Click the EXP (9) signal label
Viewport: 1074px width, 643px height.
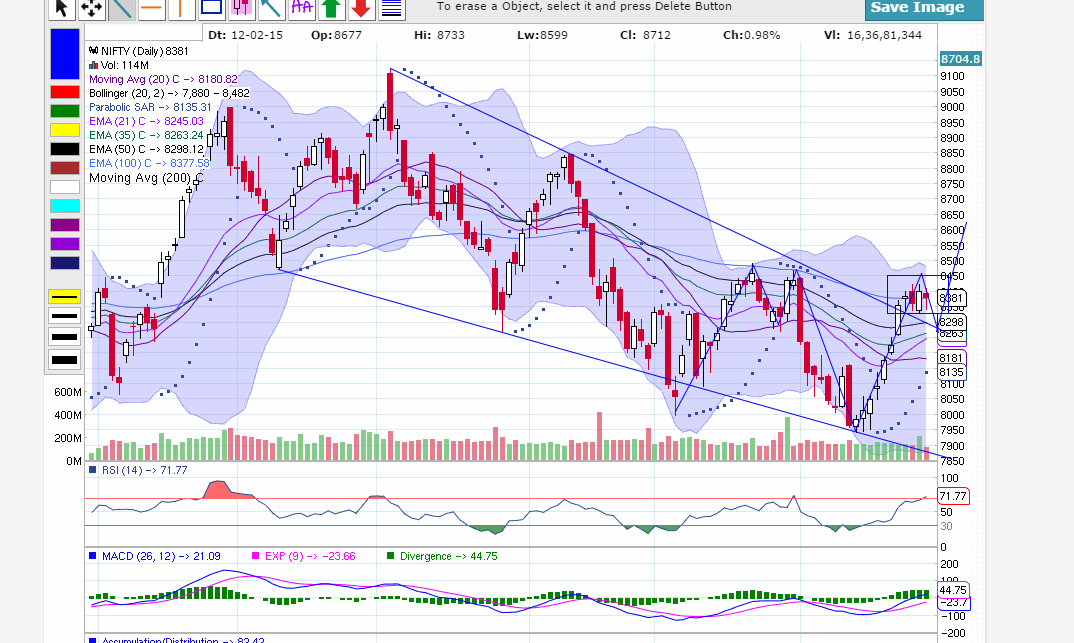[x=304, y=556]
